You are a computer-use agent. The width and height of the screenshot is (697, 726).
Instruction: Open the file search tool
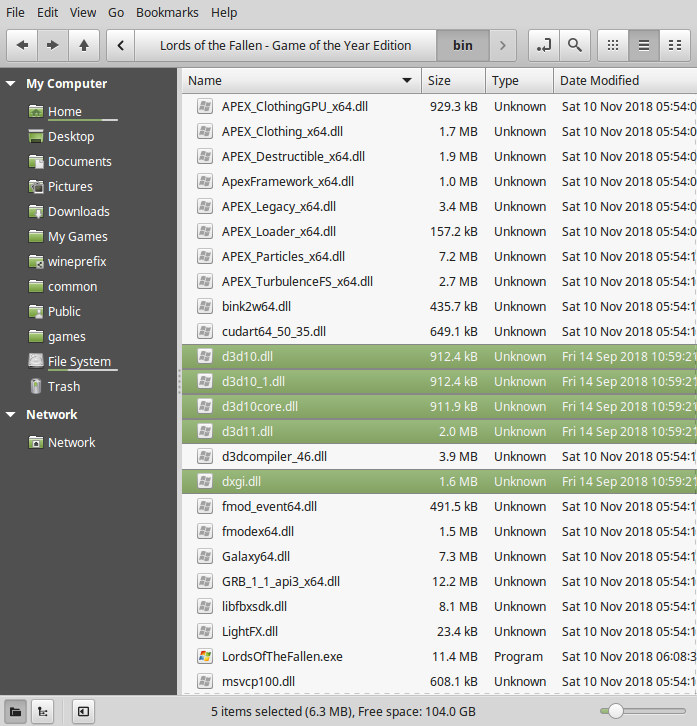[x=575, y=45]
